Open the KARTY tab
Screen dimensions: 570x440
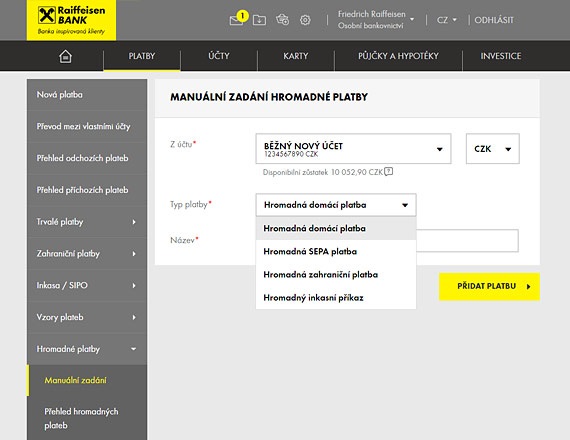pos(296,56)
